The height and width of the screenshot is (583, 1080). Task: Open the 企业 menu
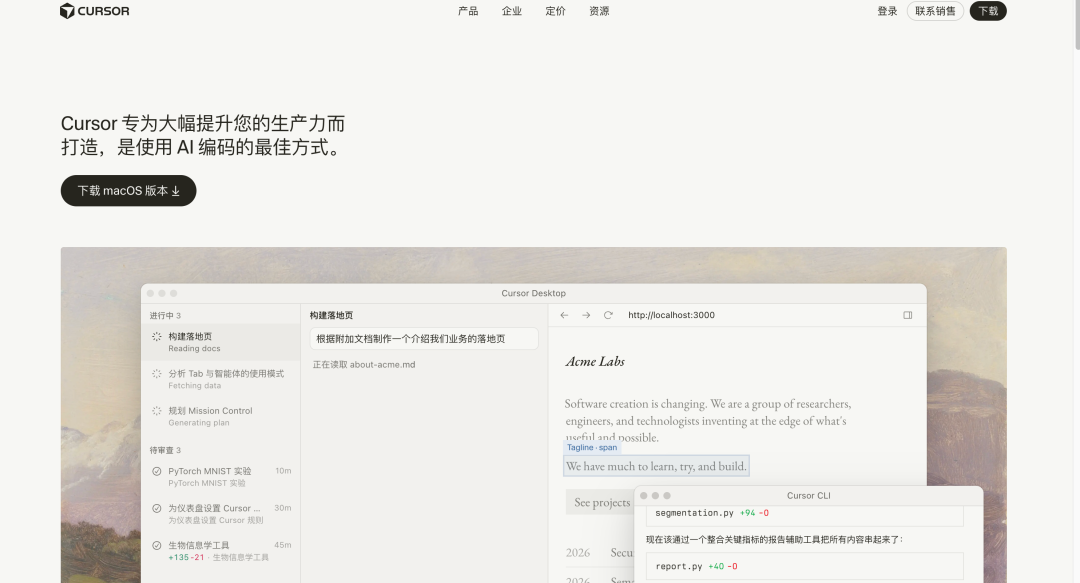(511, 11)
